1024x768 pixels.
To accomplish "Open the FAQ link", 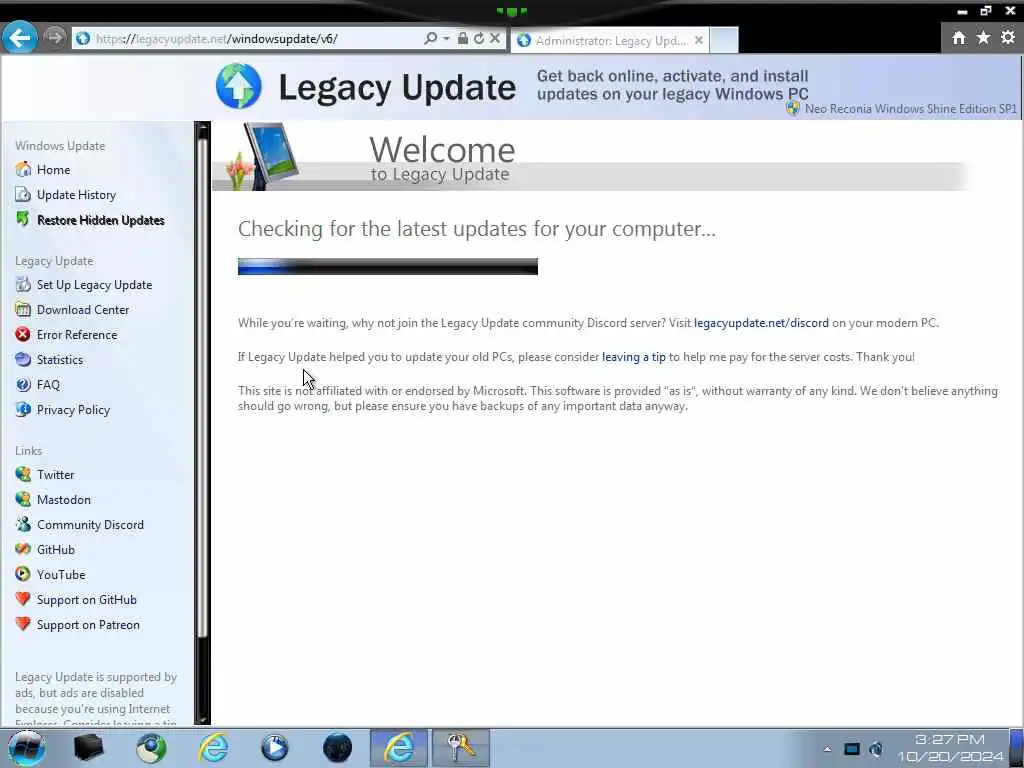I will pos(48,385).
